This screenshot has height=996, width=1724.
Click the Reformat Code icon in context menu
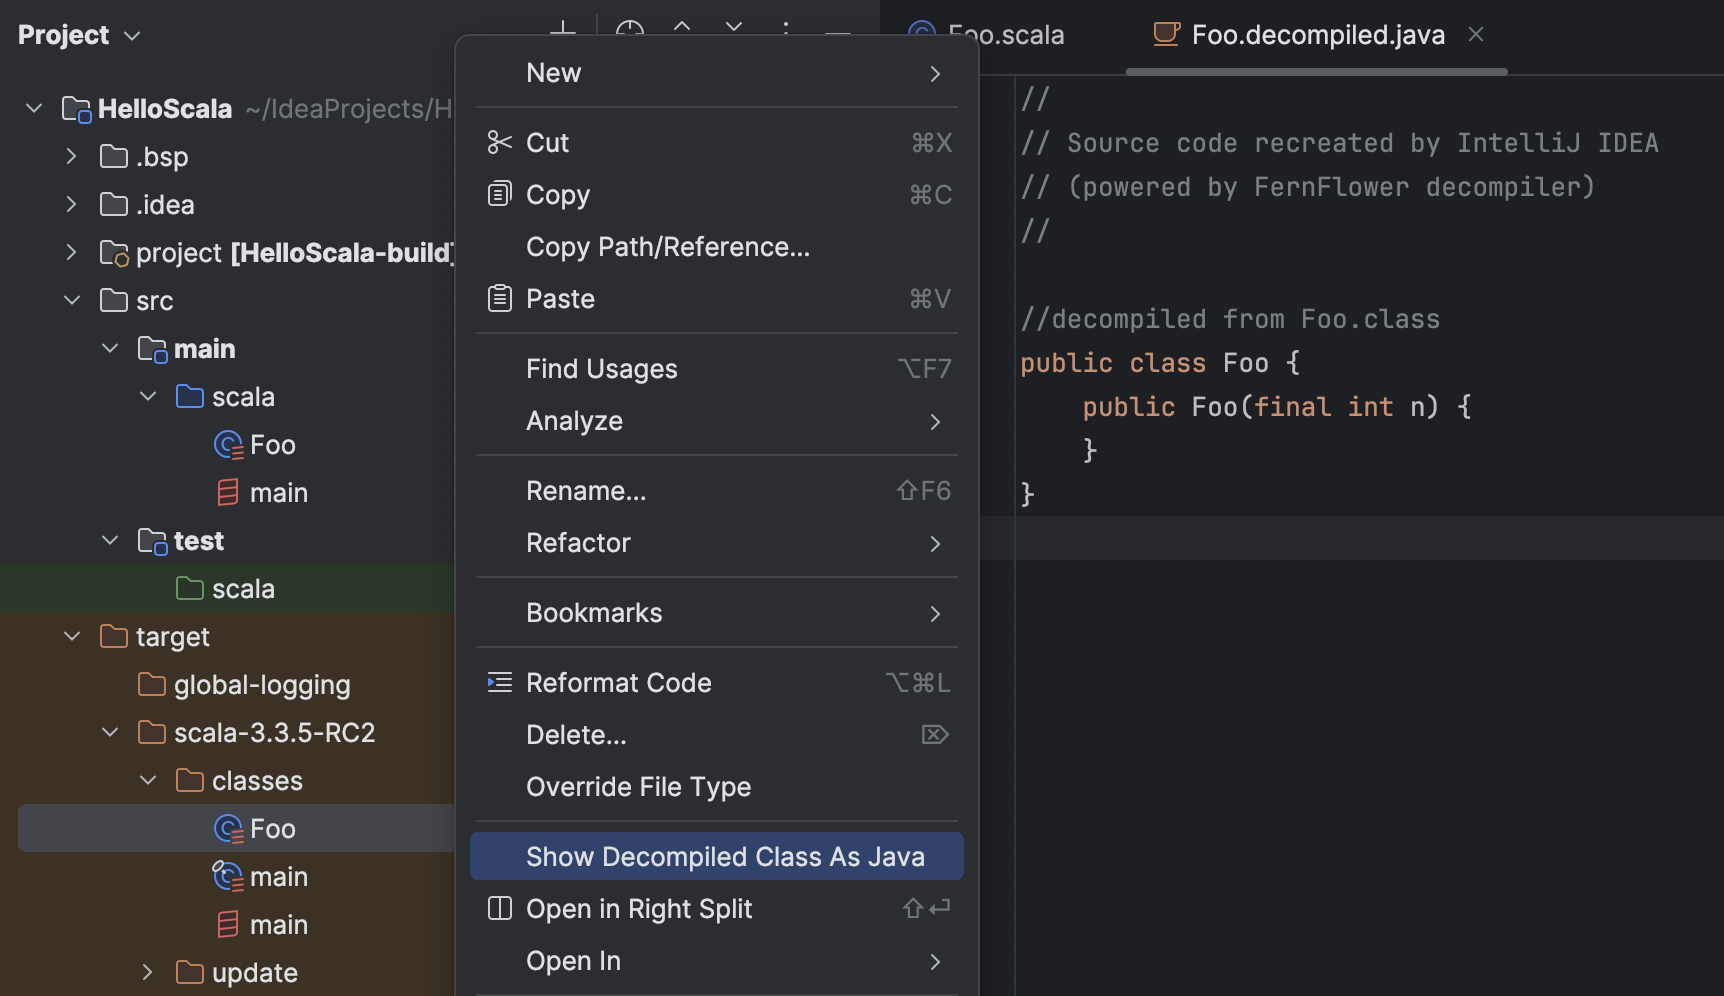[x=500, y=682]
